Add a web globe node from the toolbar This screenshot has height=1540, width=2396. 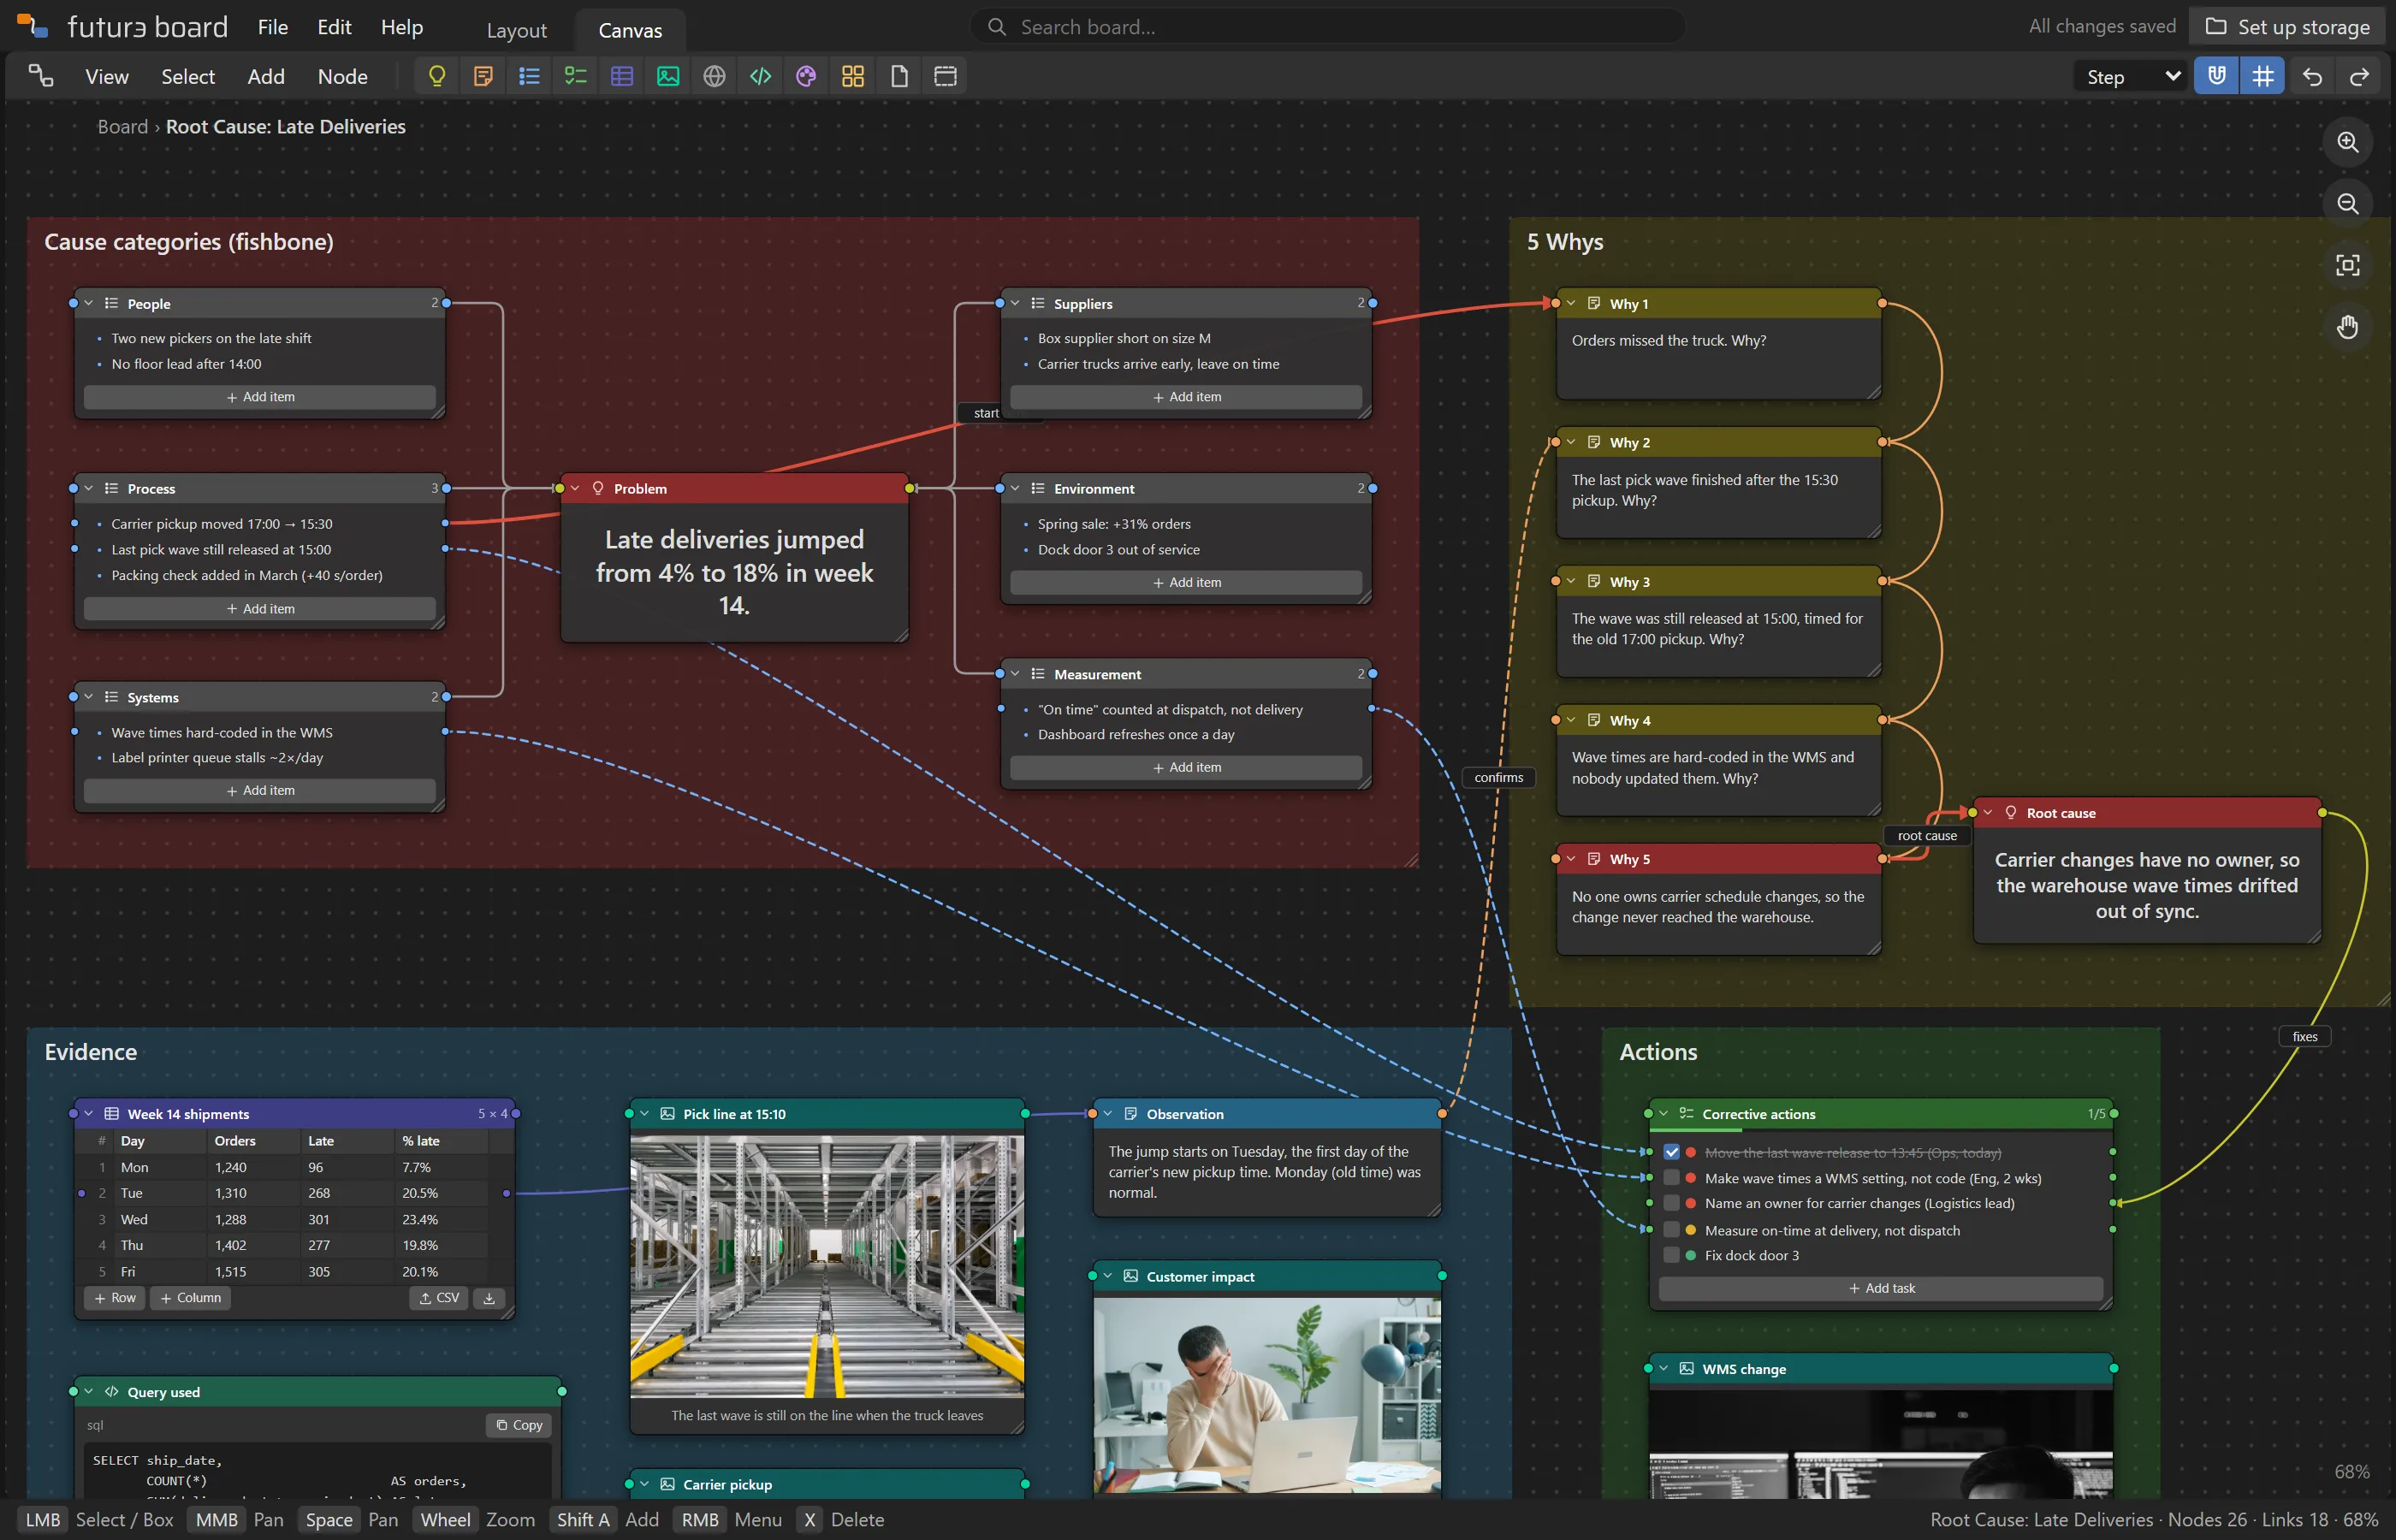pos(714,76)
